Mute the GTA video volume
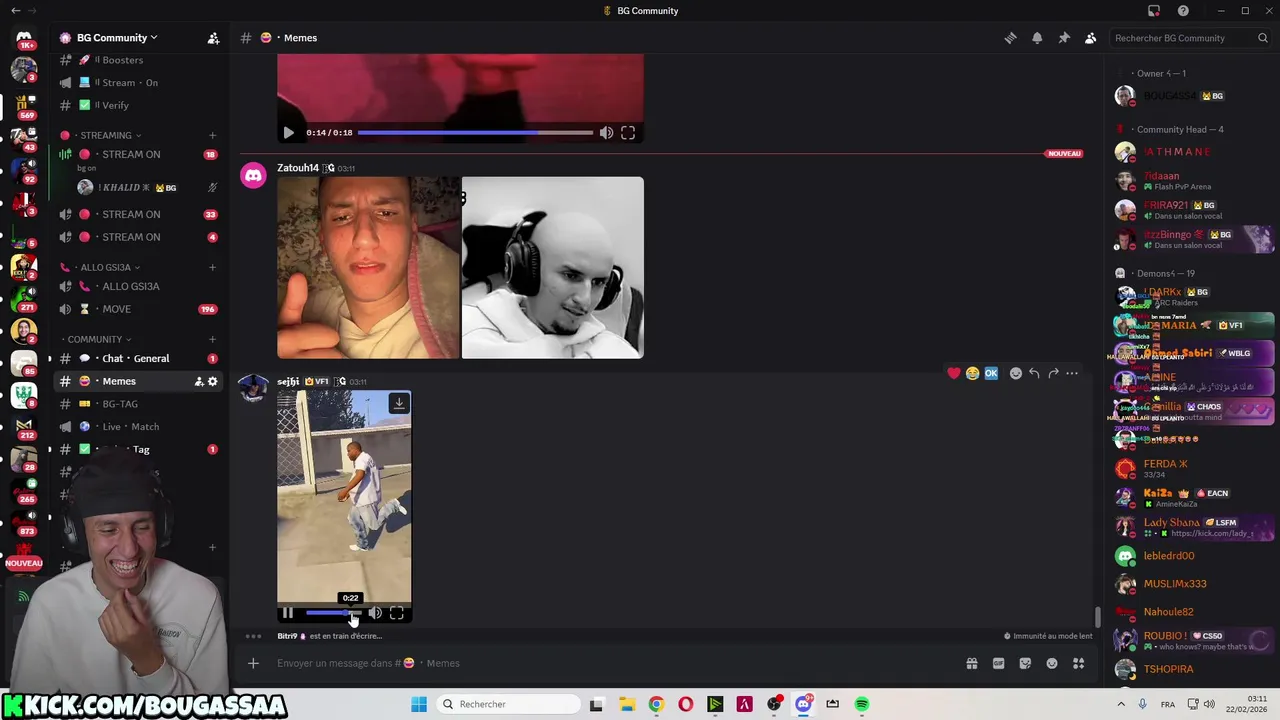Screen dimensions: 1280x720 coord(375,613)
